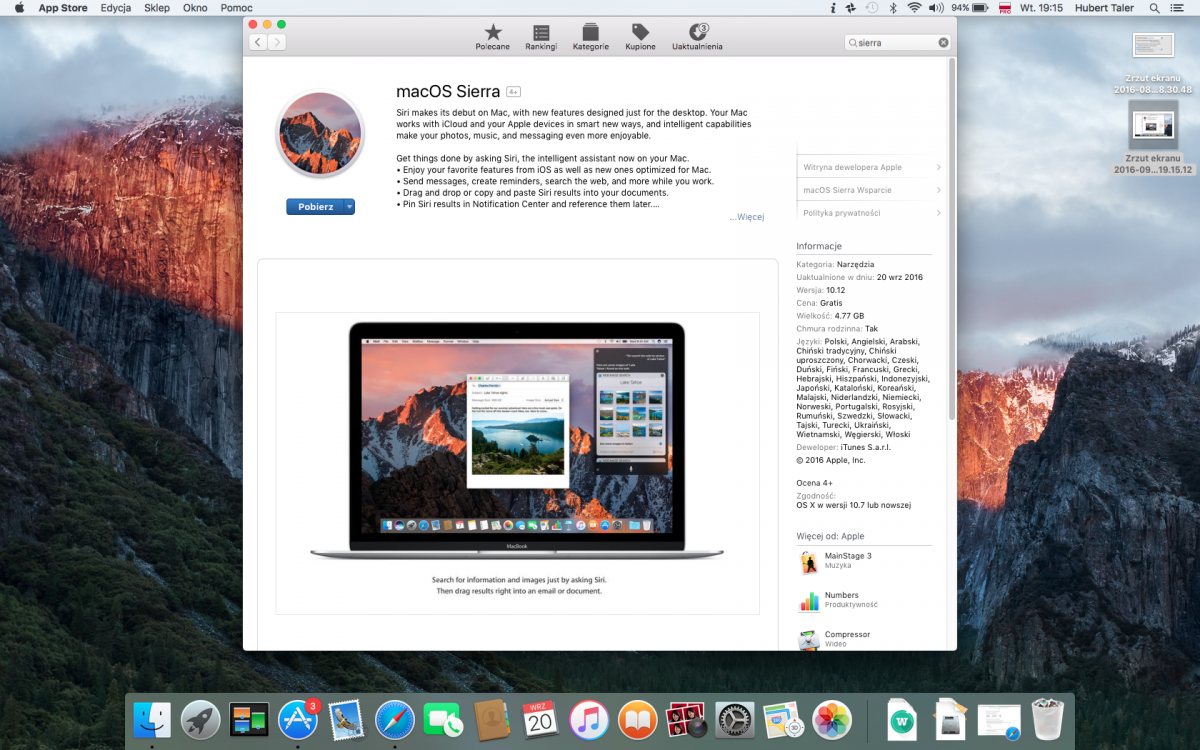Open Calendar from the Dock
Viewport: 1200px width, 750px height.
(540, 719)
